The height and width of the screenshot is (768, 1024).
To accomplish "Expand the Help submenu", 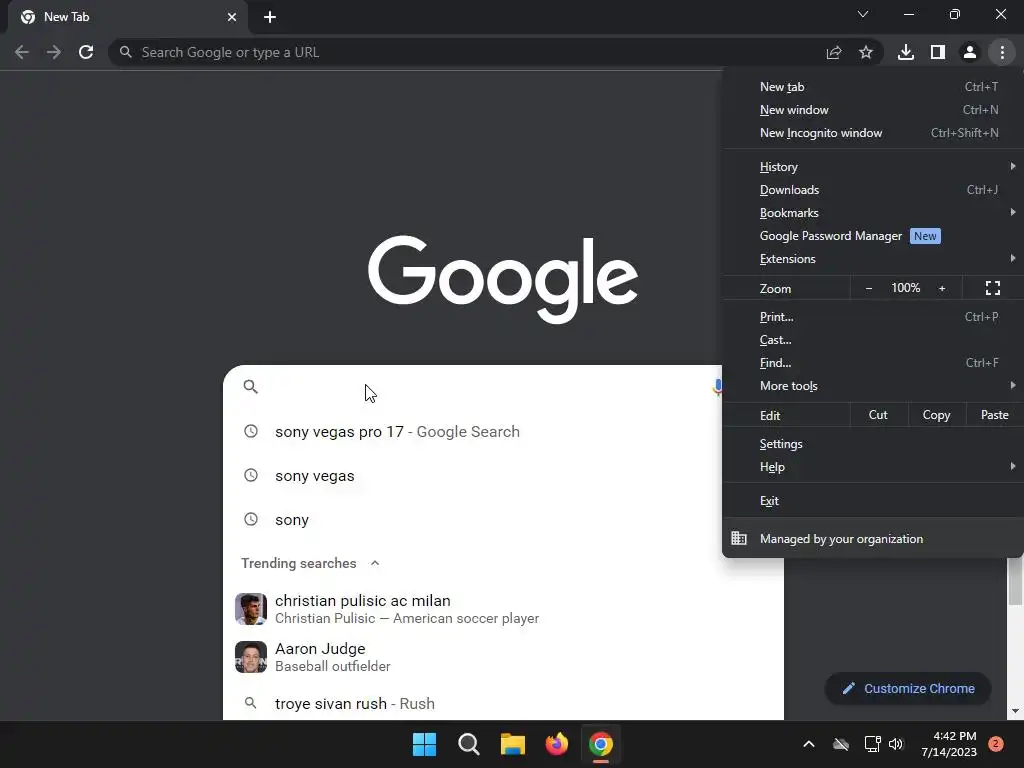I will pyautogui.click(x=872, y=467).
